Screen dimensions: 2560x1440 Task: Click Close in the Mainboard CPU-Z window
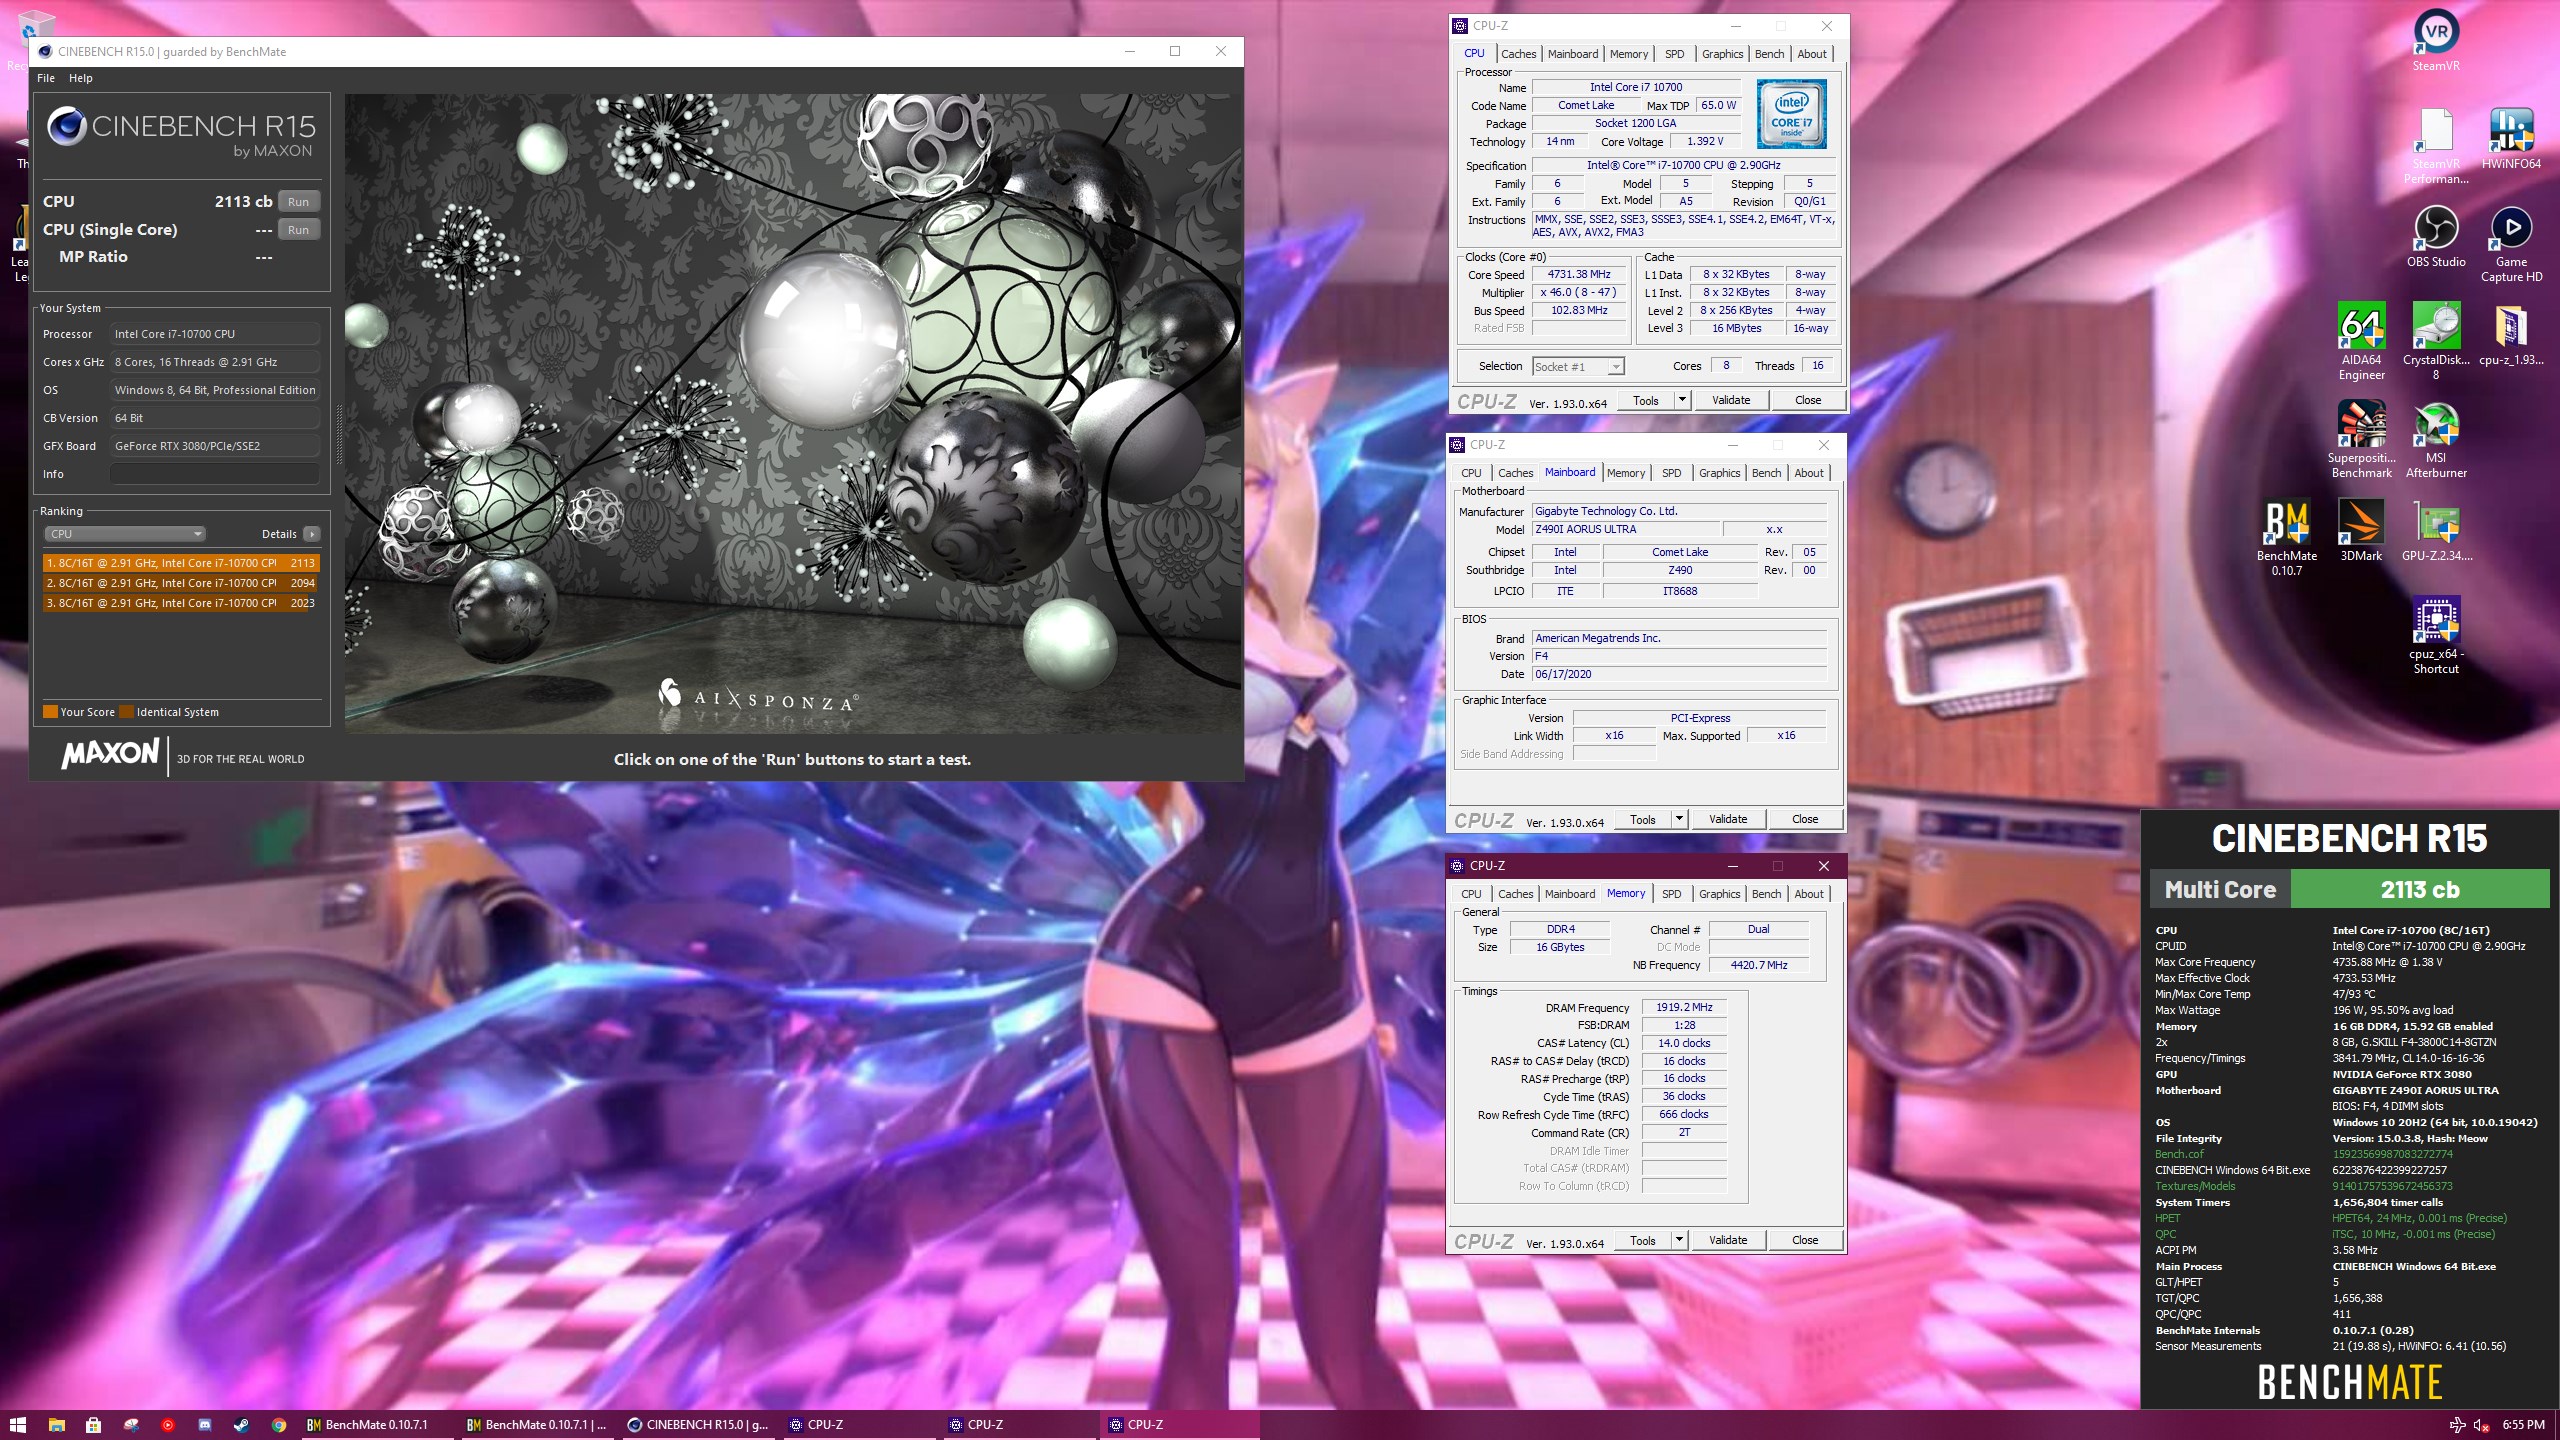coord(1805,819)
